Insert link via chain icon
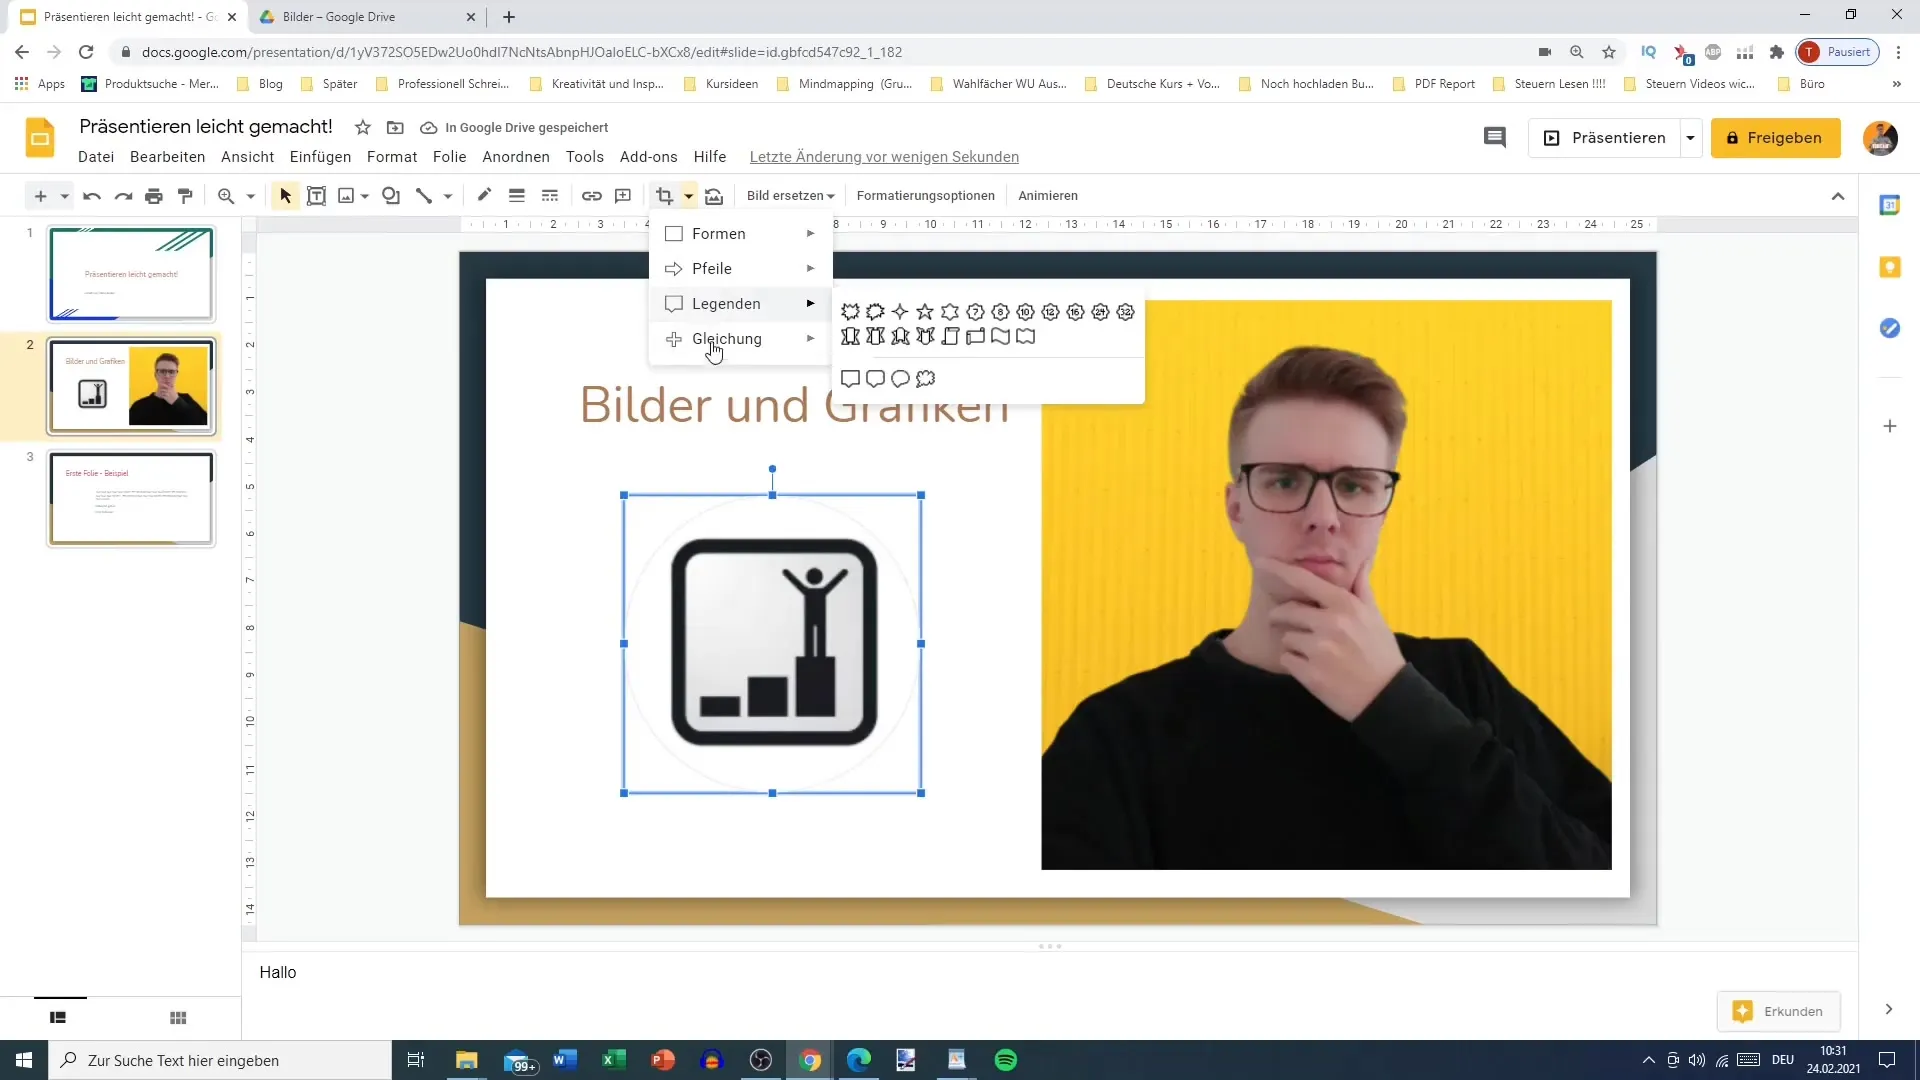 (x=592, y=196)
